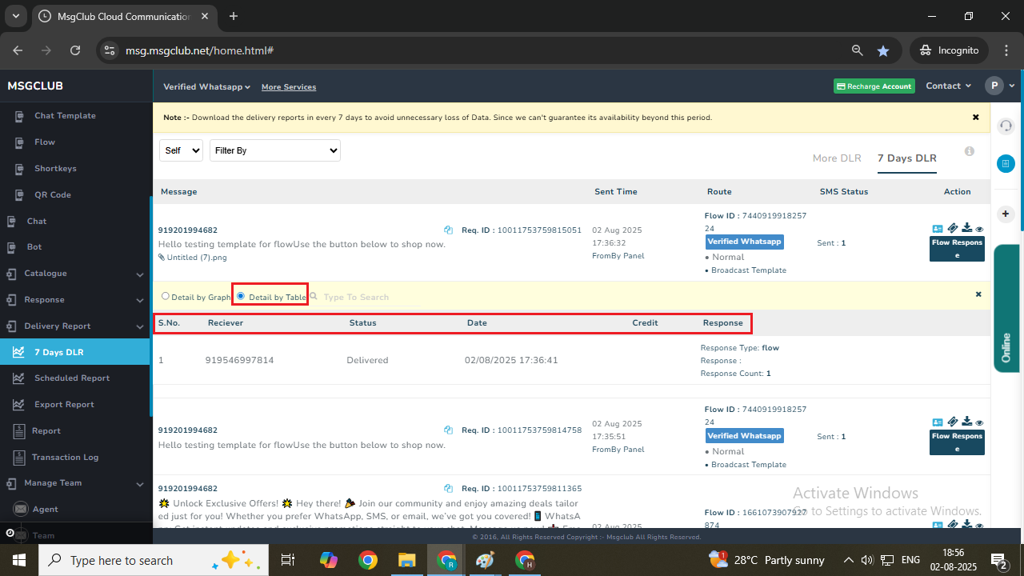The height and width of the screenshot is (576, 1024).
Task: Toggle eye view for request 10011753759814758
Action: pyautogui.click(x=980, y=423)
